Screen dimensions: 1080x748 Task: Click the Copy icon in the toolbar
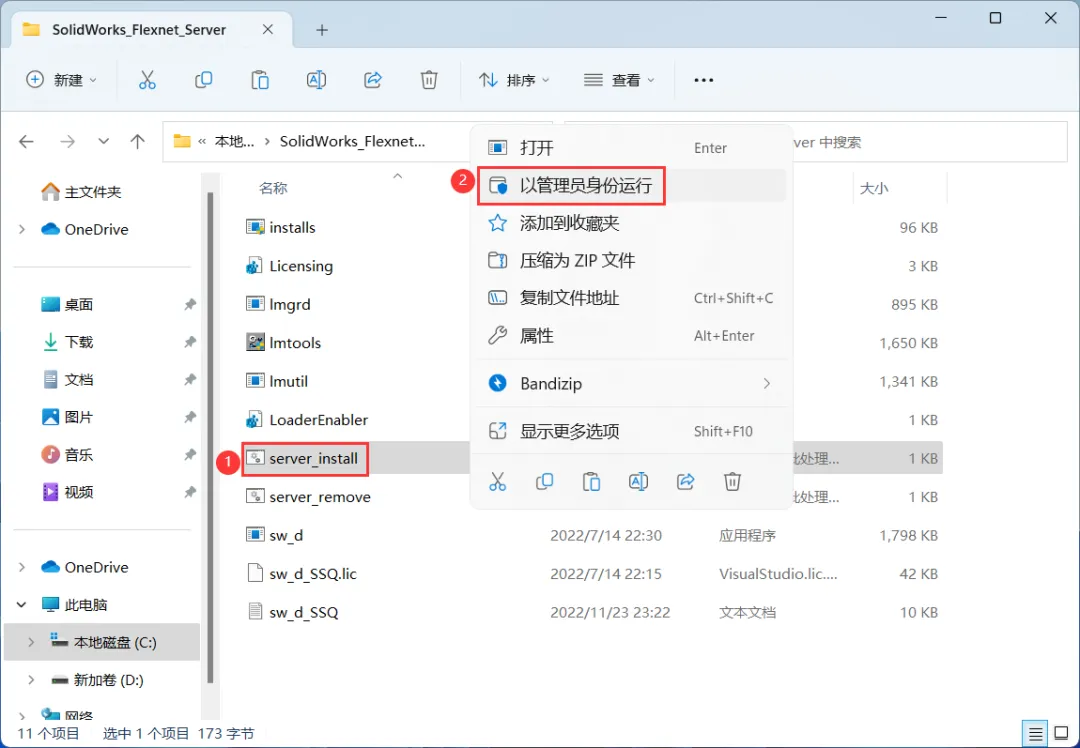point(203,80)
